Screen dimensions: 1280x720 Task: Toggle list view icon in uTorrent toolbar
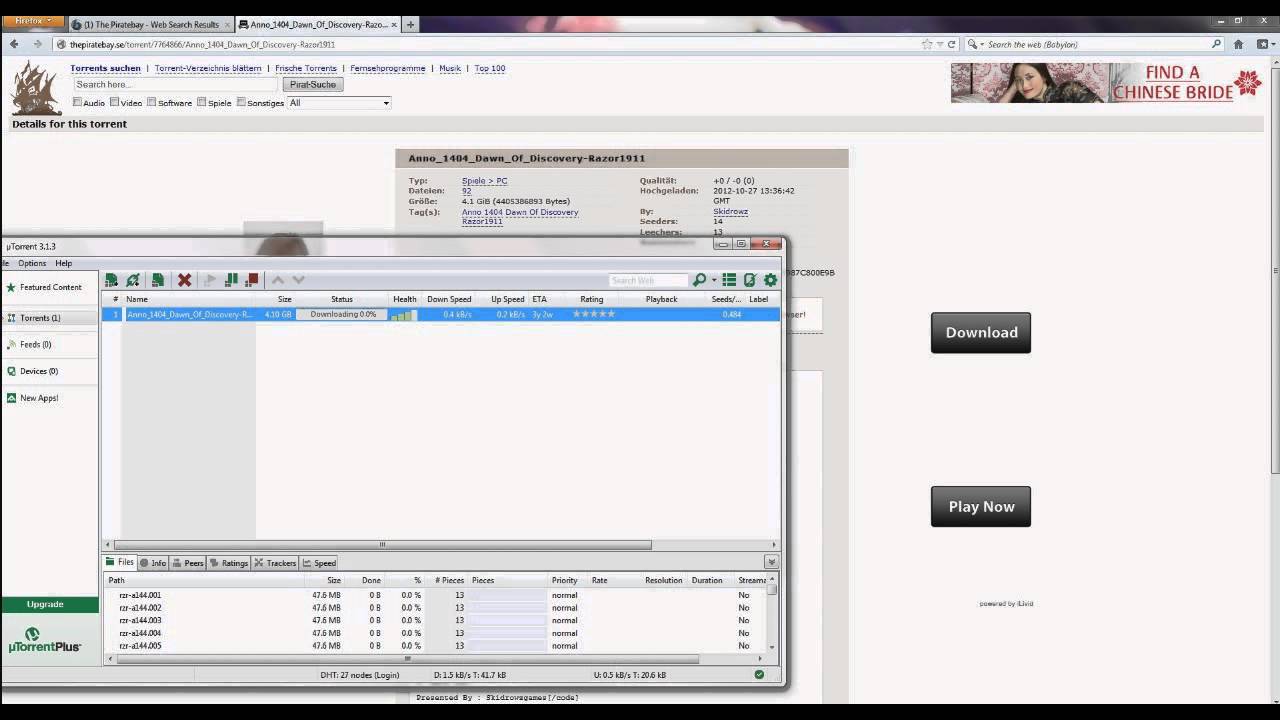tap(729, 280)
